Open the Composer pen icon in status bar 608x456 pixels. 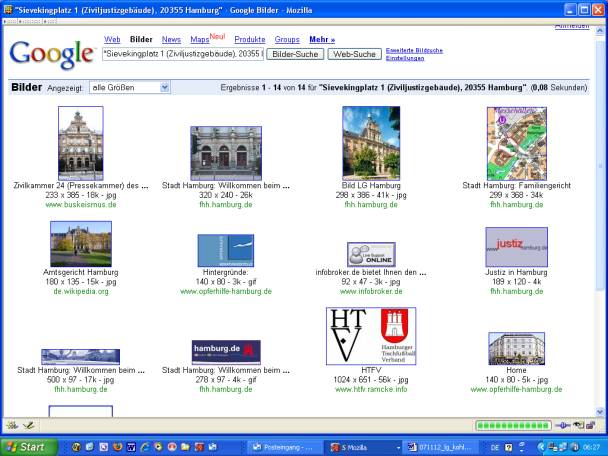[28, 425]
